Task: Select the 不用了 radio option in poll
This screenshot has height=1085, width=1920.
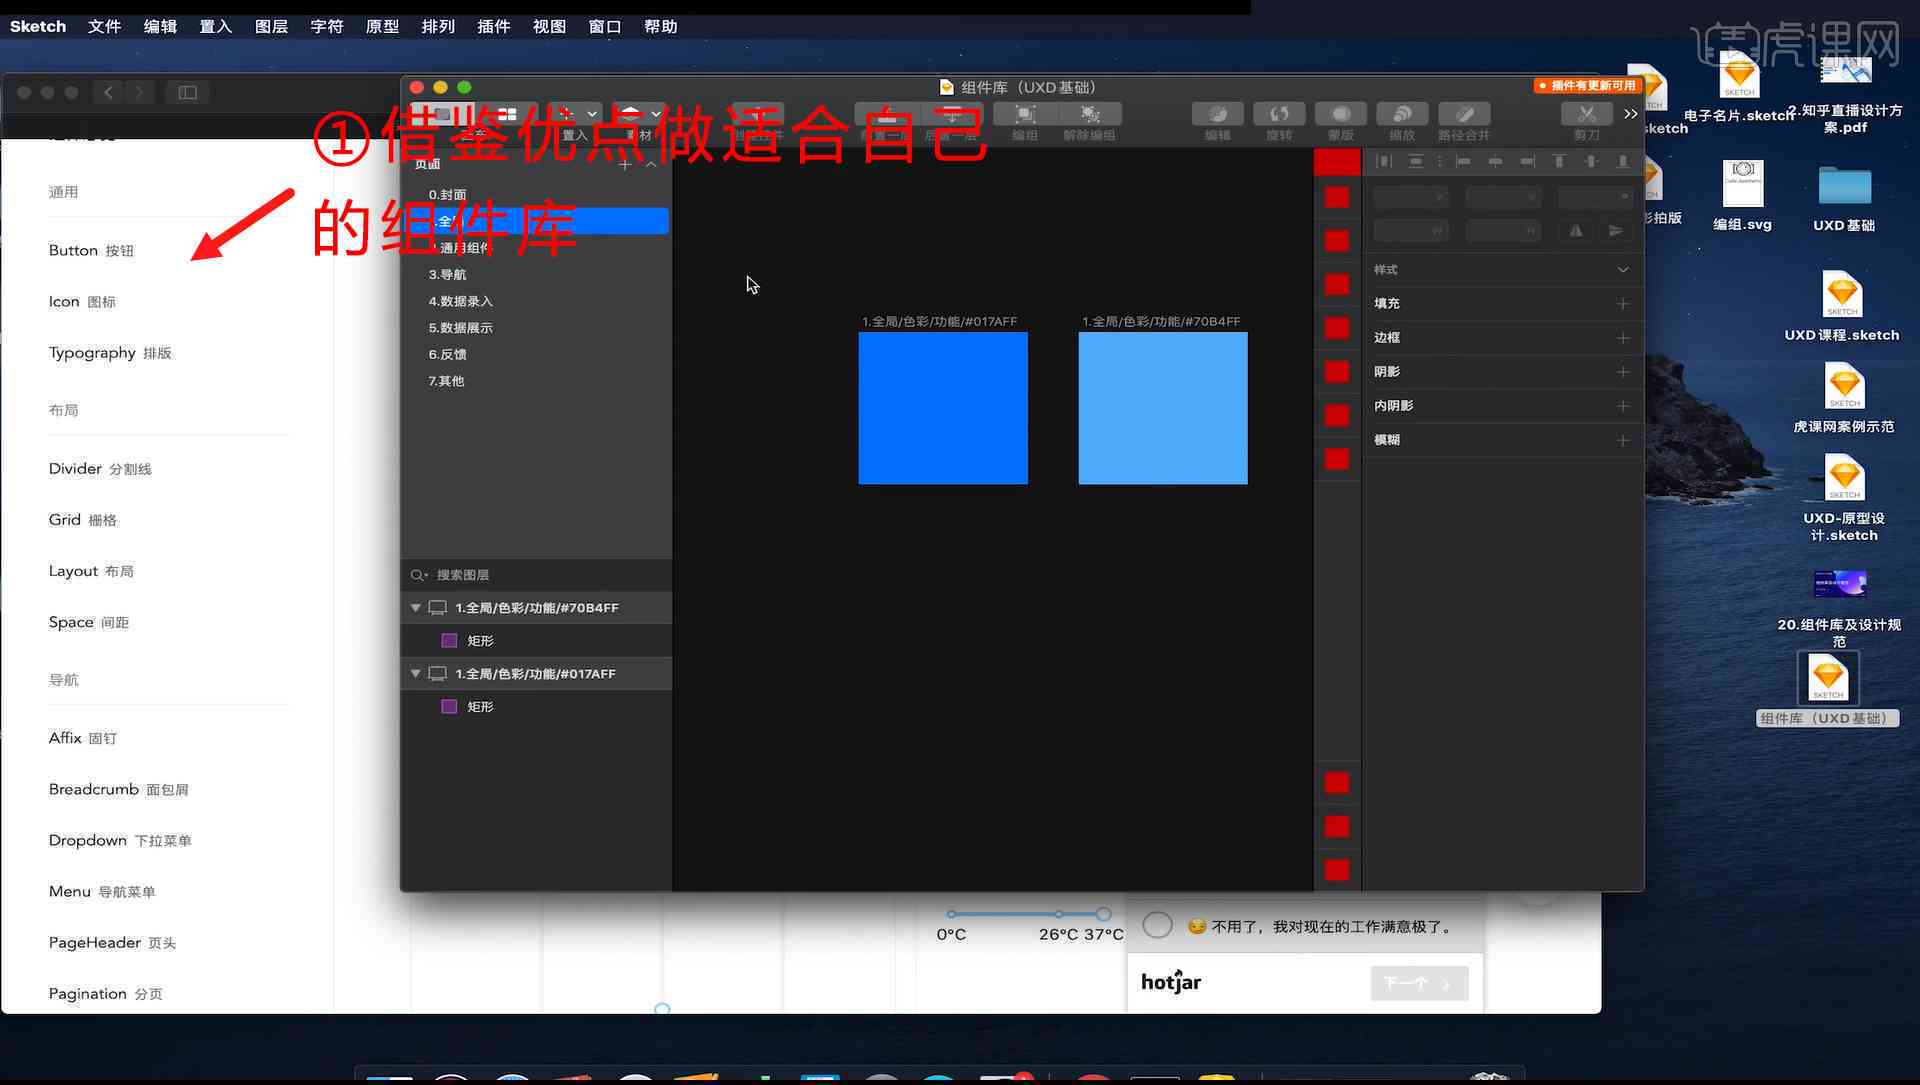Action: (1157, 925)
